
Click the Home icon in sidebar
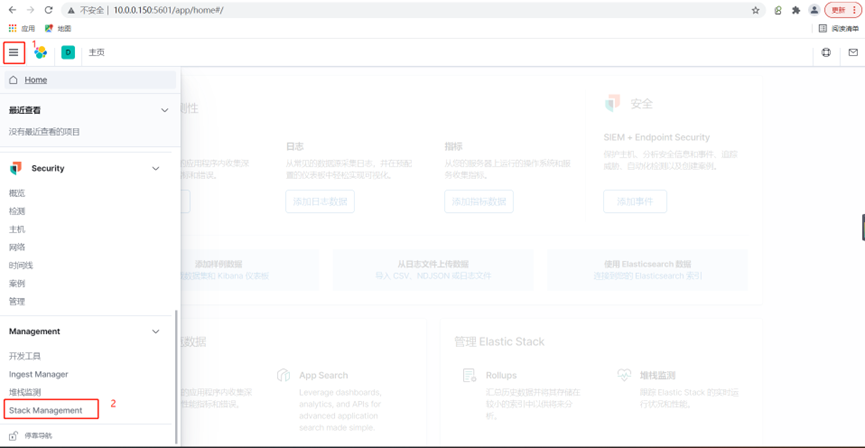point(14,80)
